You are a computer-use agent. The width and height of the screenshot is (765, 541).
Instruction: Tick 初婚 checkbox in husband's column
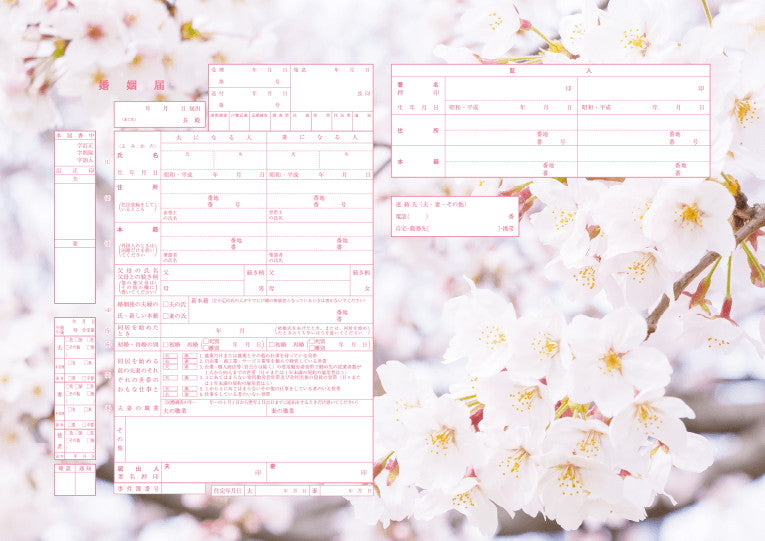[166, 344]
